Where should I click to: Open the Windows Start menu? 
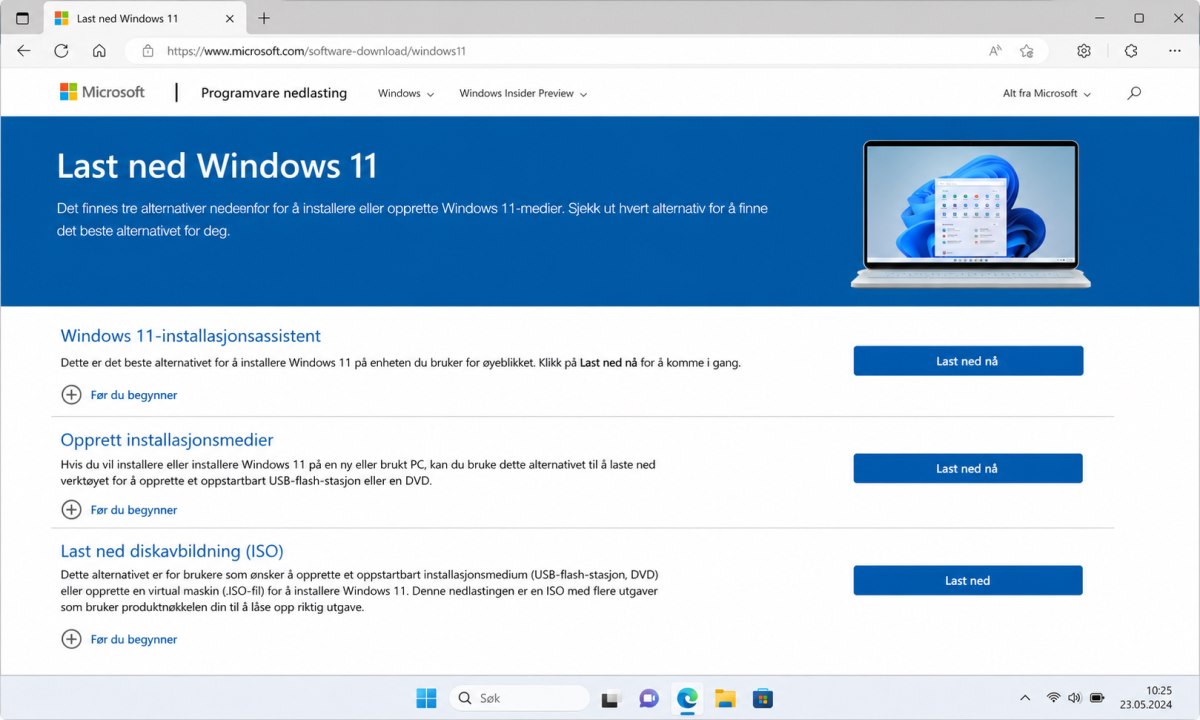[426, 698]
